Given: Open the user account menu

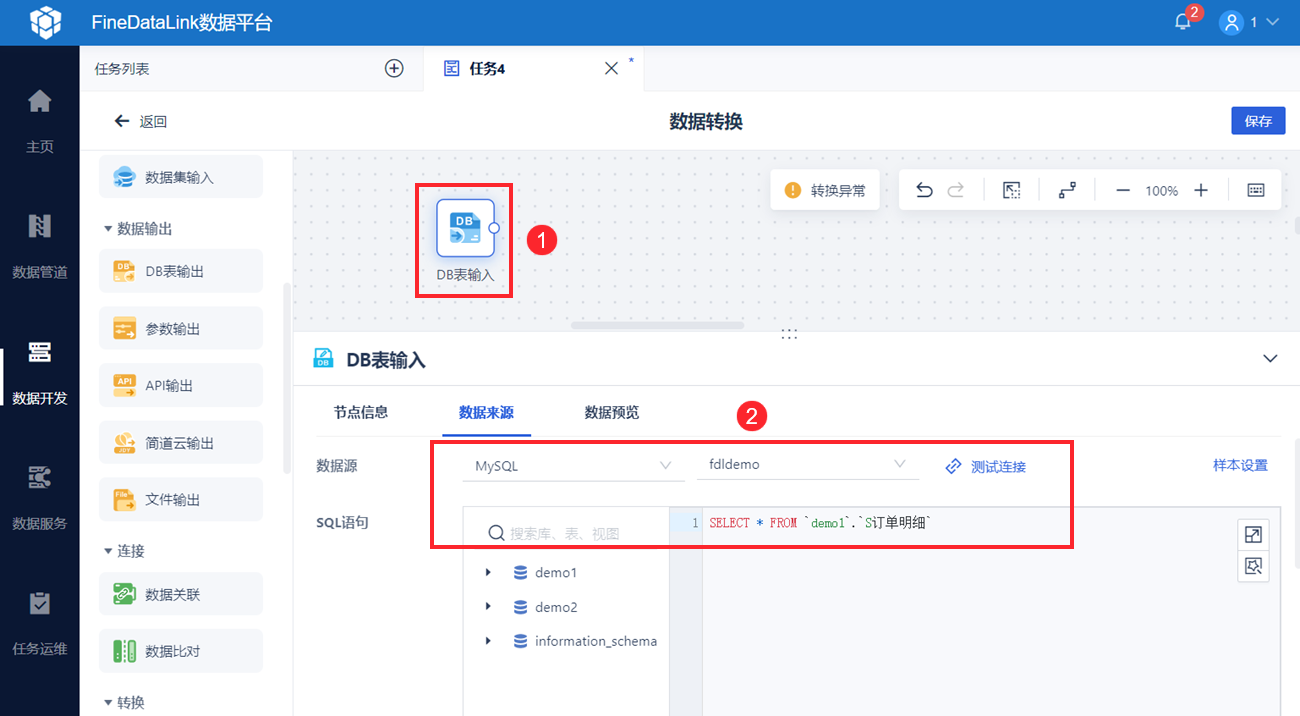Looking at the screenshot, I should tap(1249, 22).
